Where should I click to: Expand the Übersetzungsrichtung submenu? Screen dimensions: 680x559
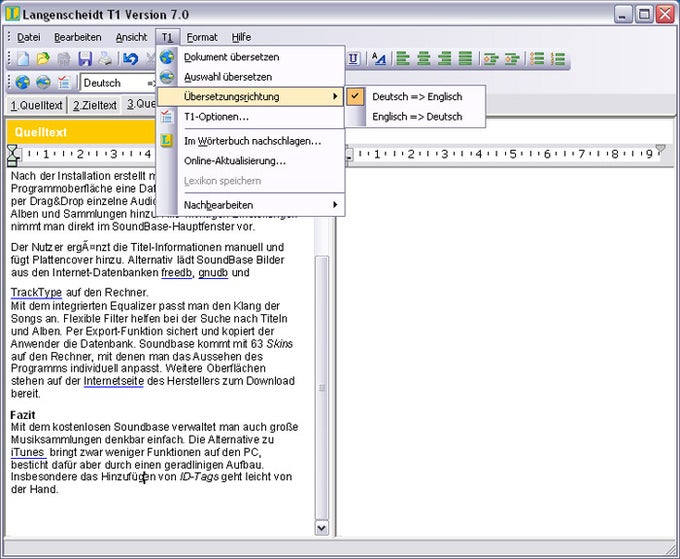(x=251, y=96)
